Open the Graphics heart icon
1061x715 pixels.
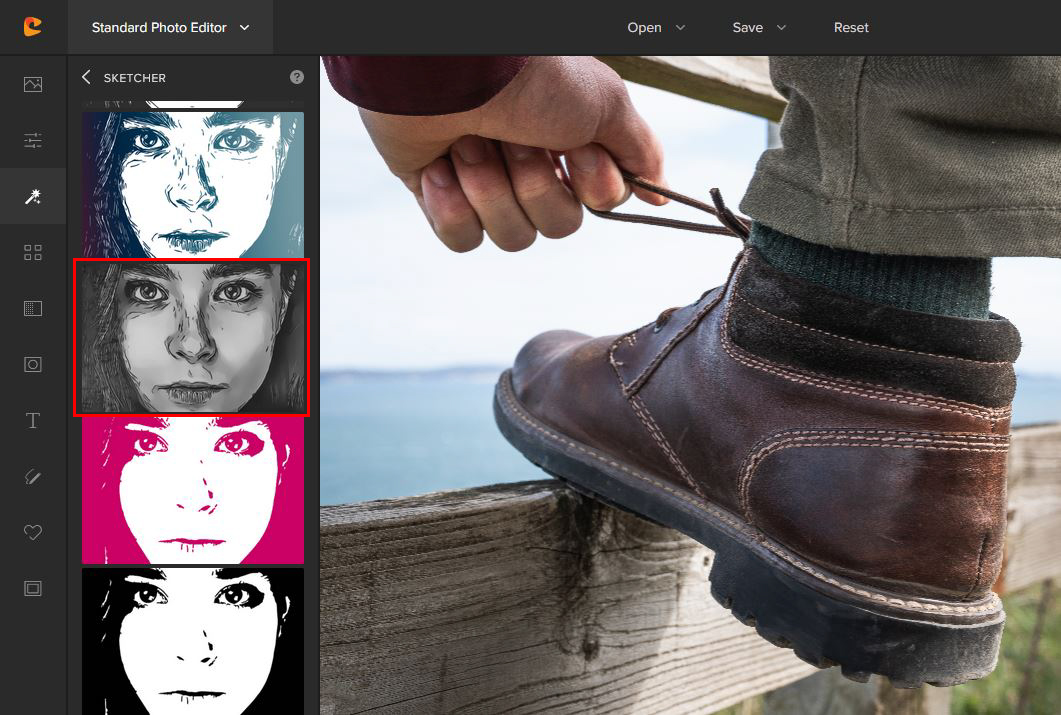click(x=33, y=533)
